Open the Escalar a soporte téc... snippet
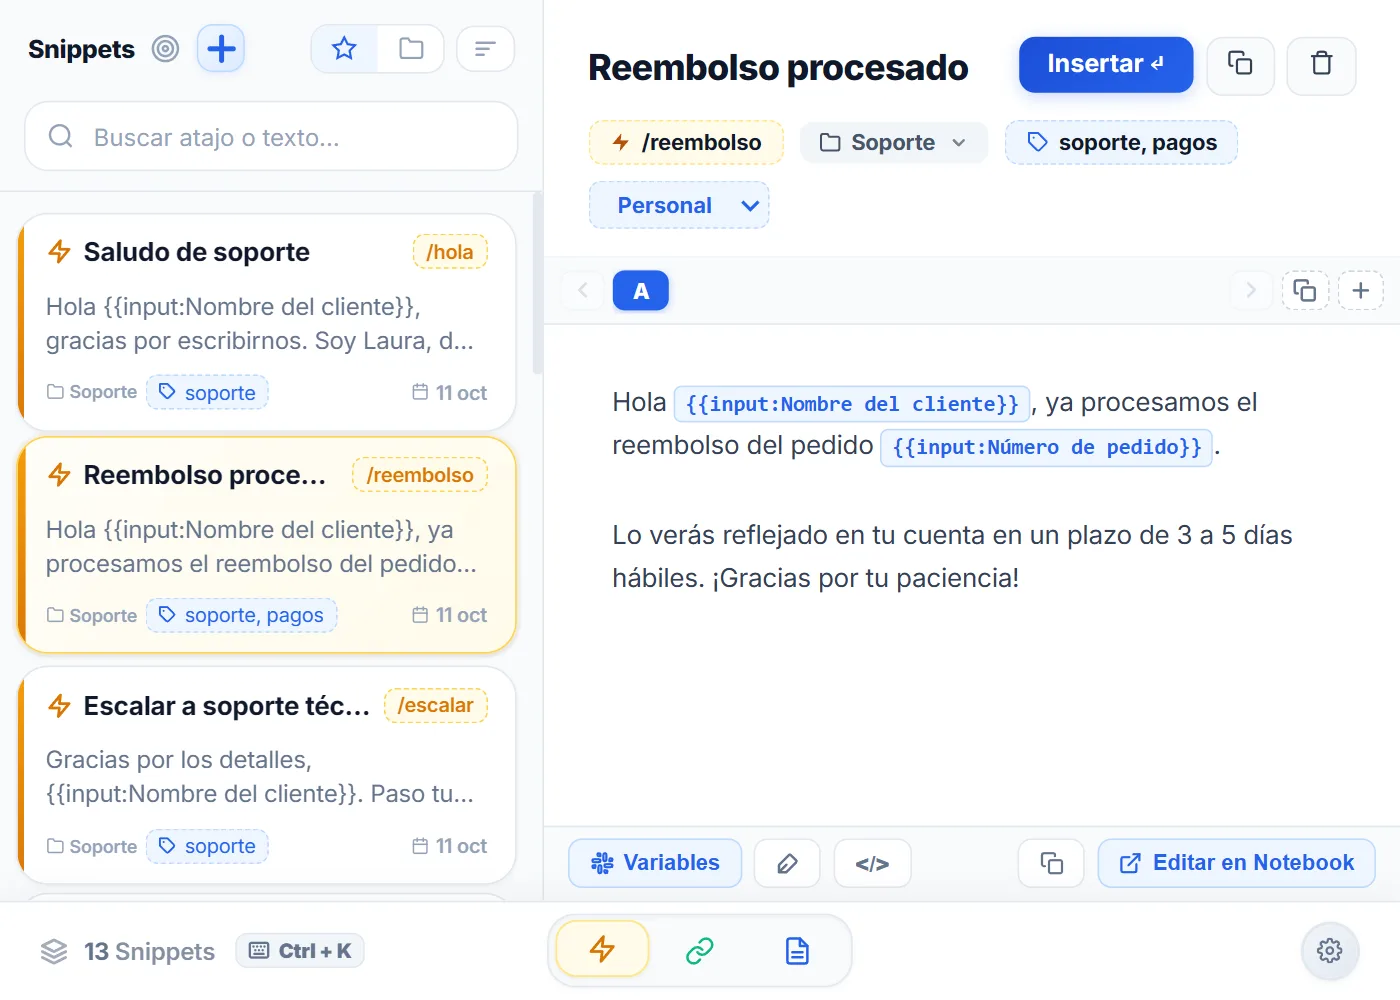1400x1000 pixels. coord(267,775)
